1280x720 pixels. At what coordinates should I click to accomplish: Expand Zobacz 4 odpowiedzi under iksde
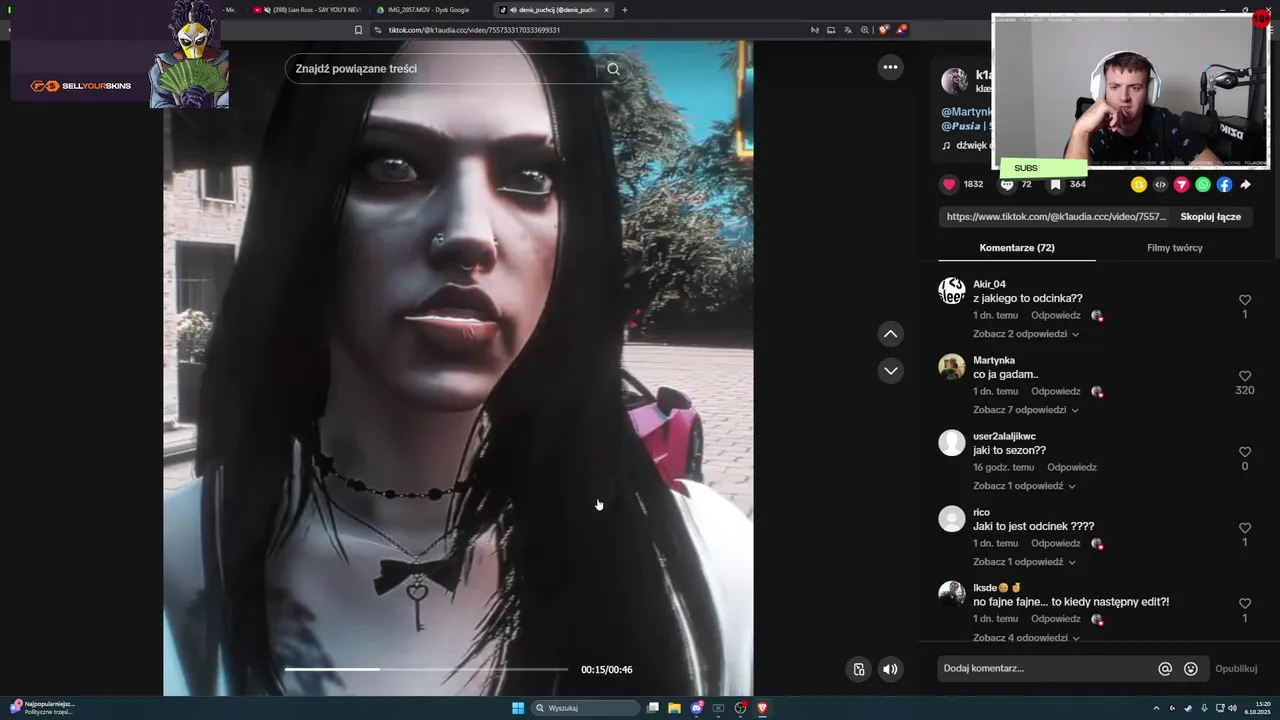click(1026, 637)
